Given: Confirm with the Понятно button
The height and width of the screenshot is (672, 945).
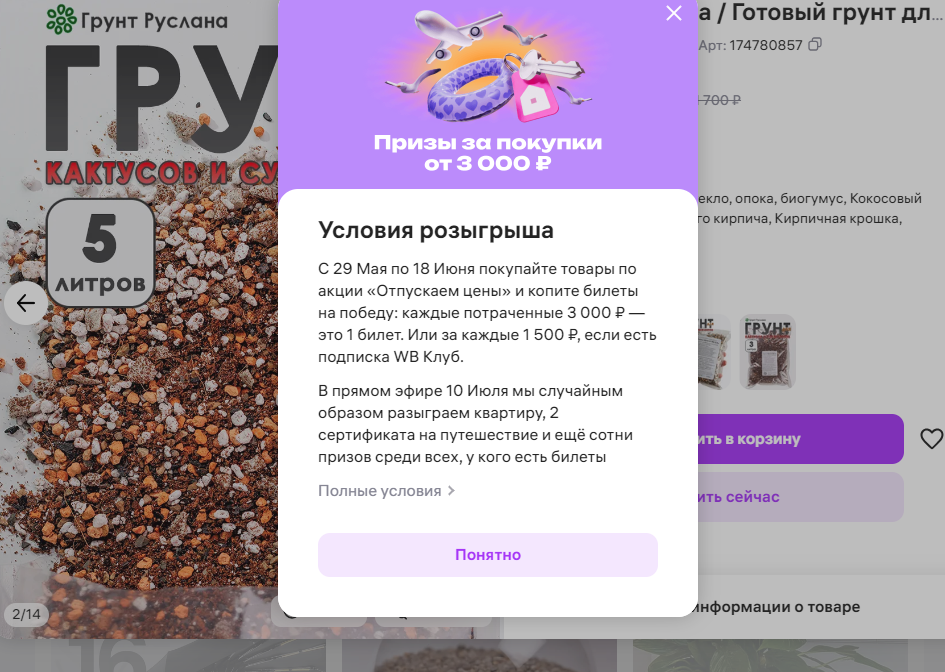Looking at the screenshot, I should pyautogui.click(x=488, y=554).
